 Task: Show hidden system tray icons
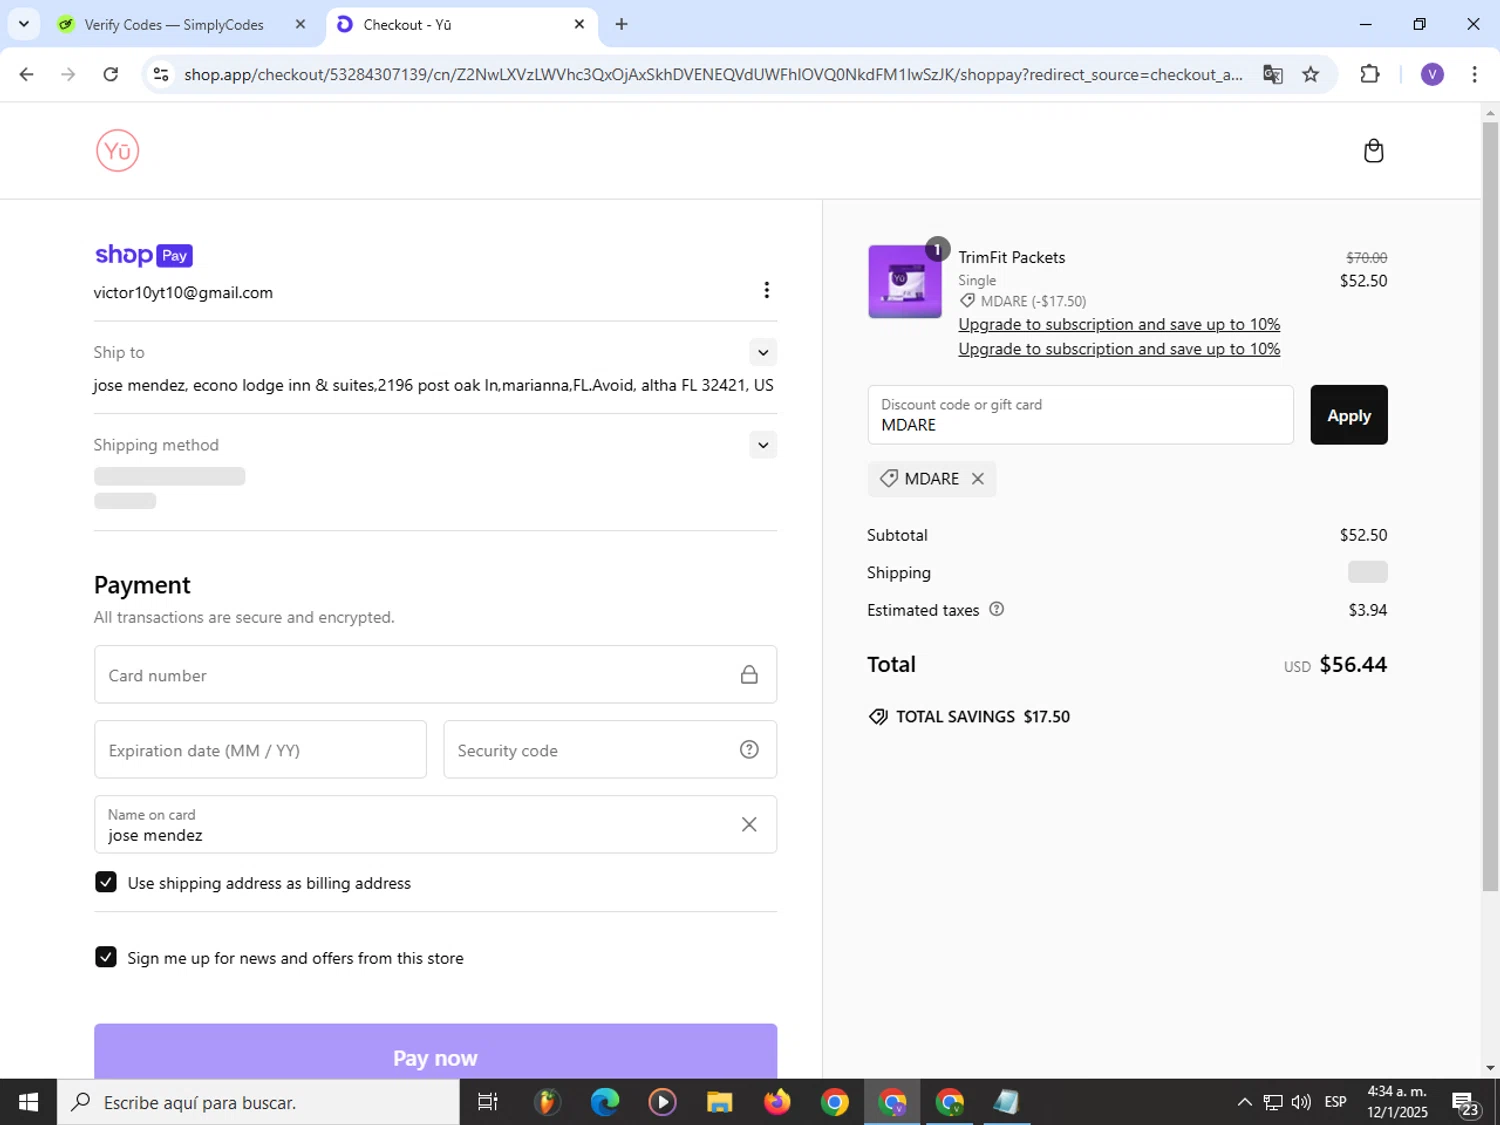pyautogui.click(x=1244, y=1102)
